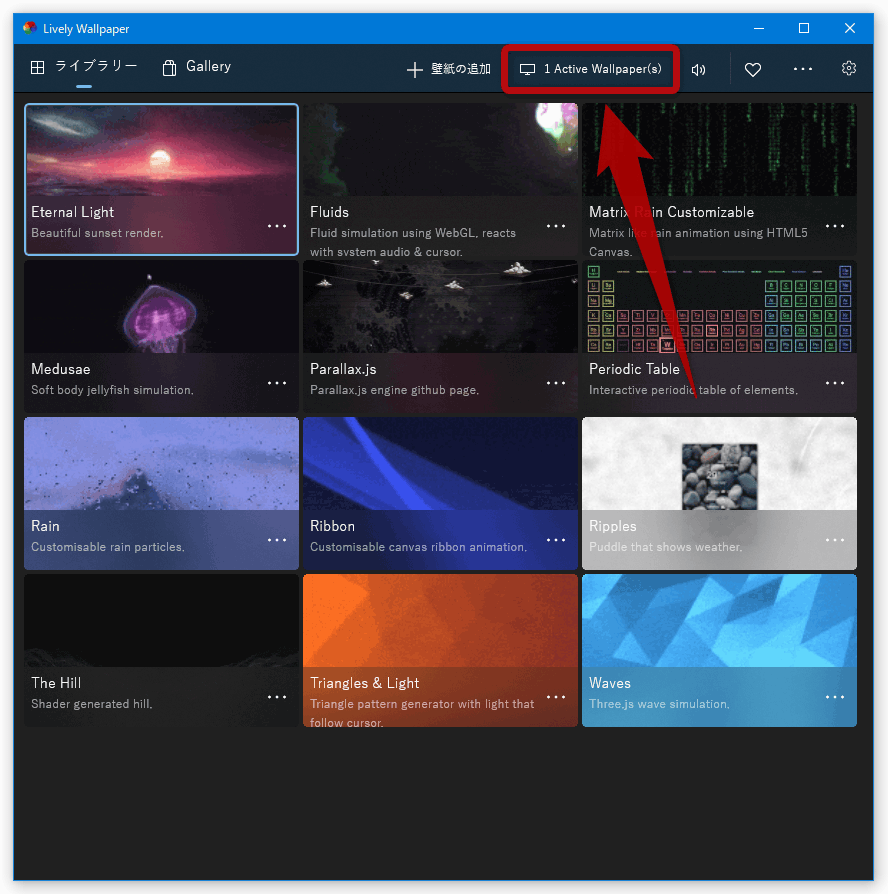Open Waves three-dots options
The width and height of the screenshot is (888, 894).
[x=834, y=697]
